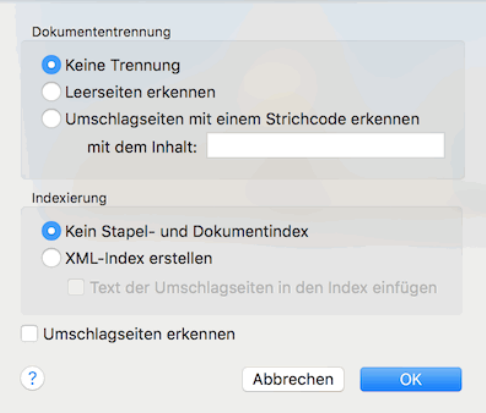The image size is (486, 413).
Task: Click the 'Text der Umschlagseiten in den Index einfügen' text
Action: (263, 288)
